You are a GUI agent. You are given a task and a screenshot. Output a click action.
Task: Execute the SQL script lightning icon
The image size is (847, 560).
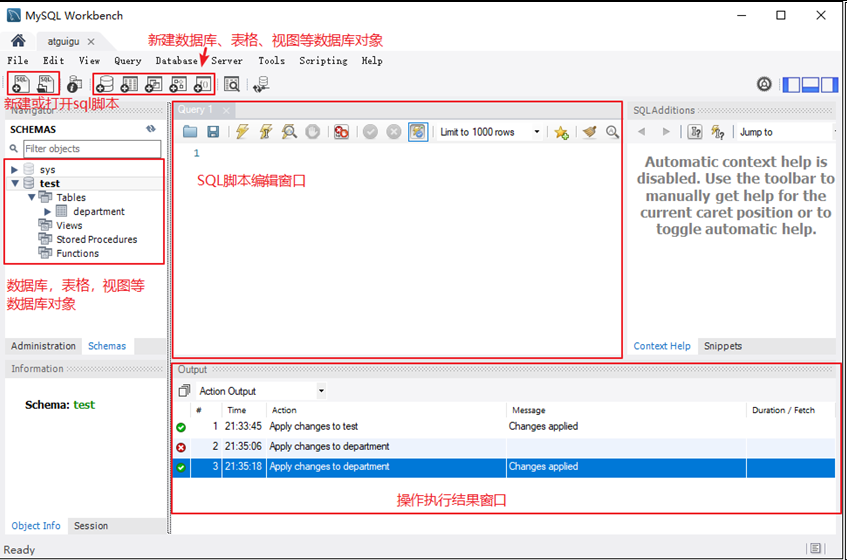click(242, 131)
